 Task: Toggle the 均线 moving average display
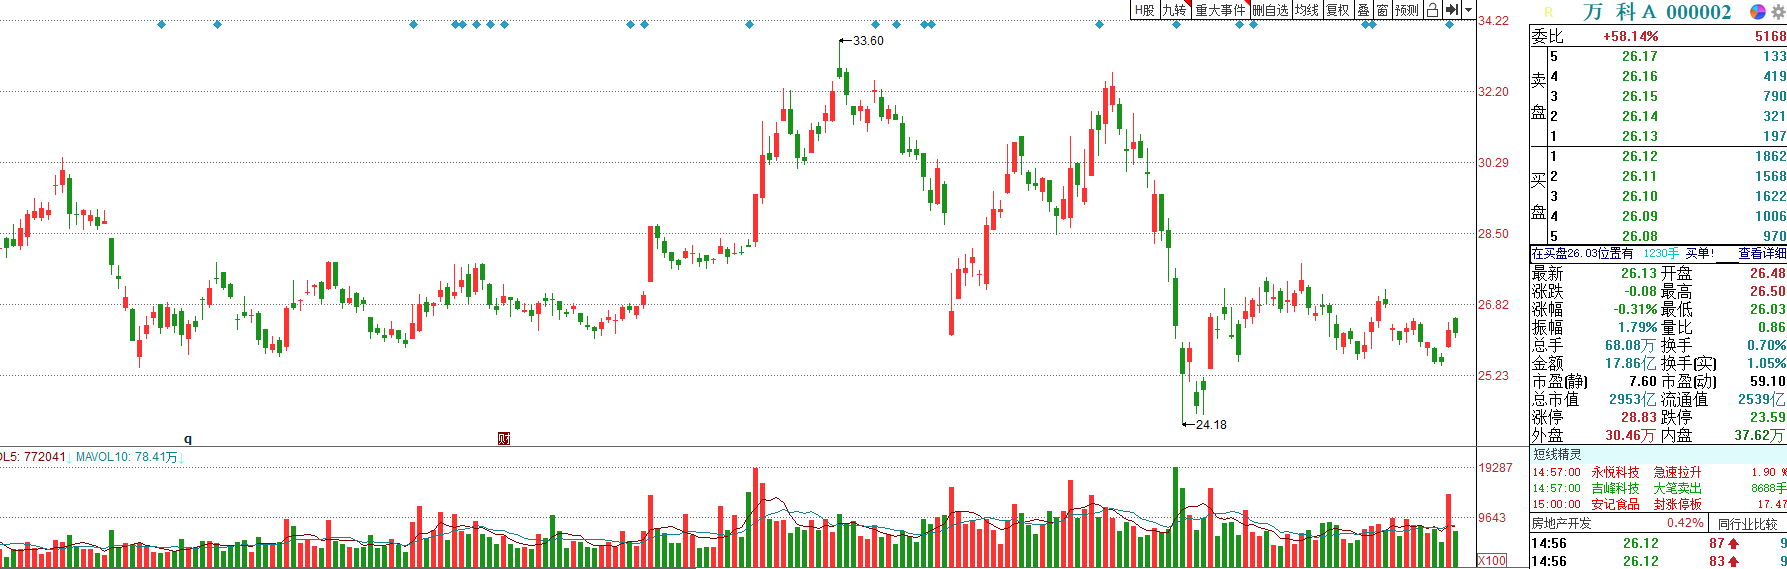tap(1306, 10)
